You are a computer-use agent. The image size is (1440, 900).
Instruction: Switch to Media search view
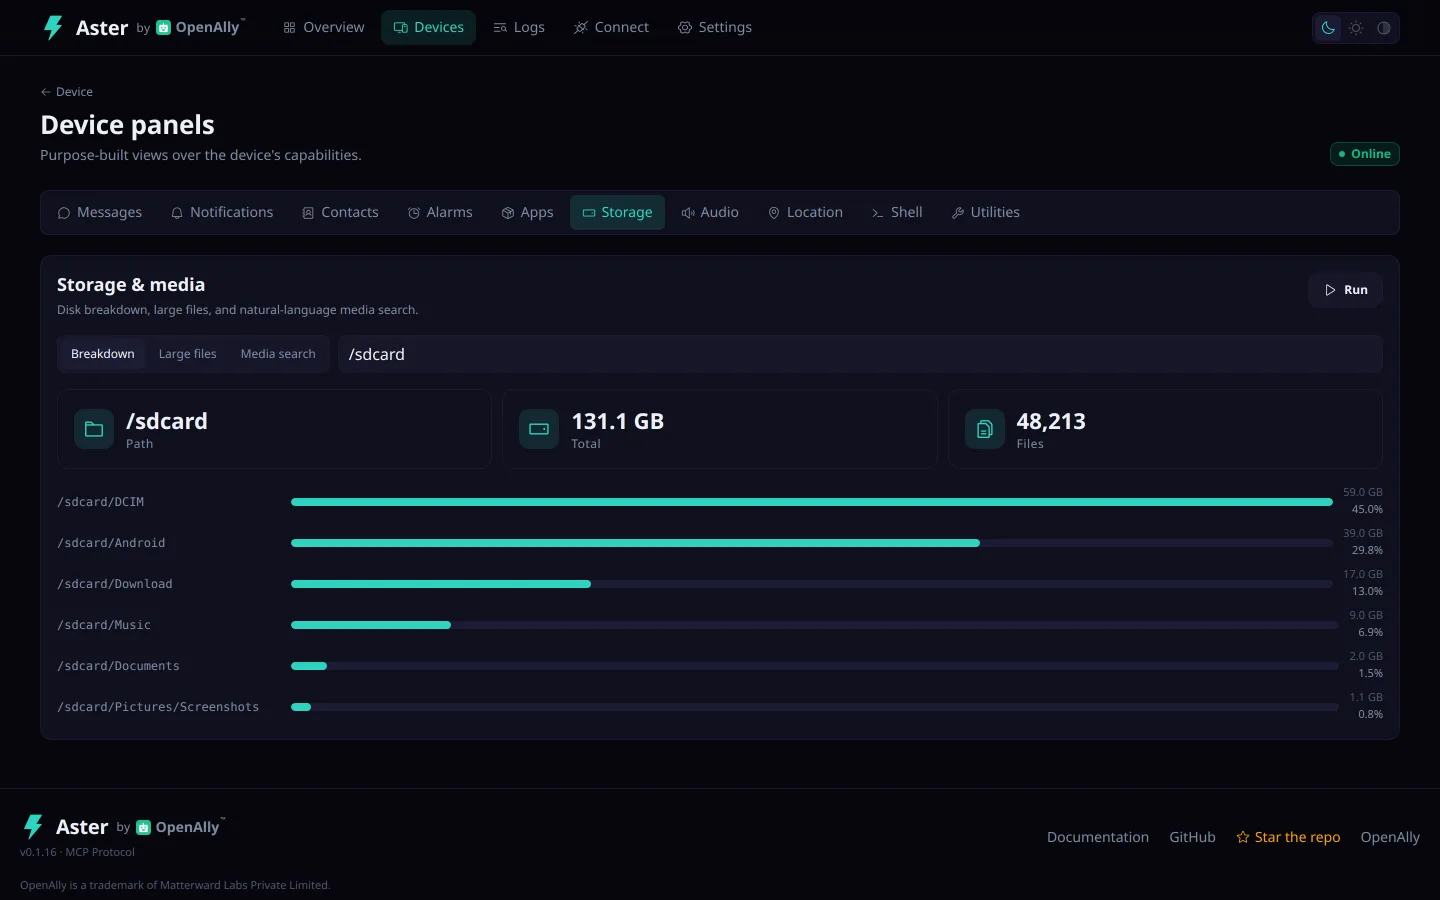pyautogui.click(x=278, y=354)
